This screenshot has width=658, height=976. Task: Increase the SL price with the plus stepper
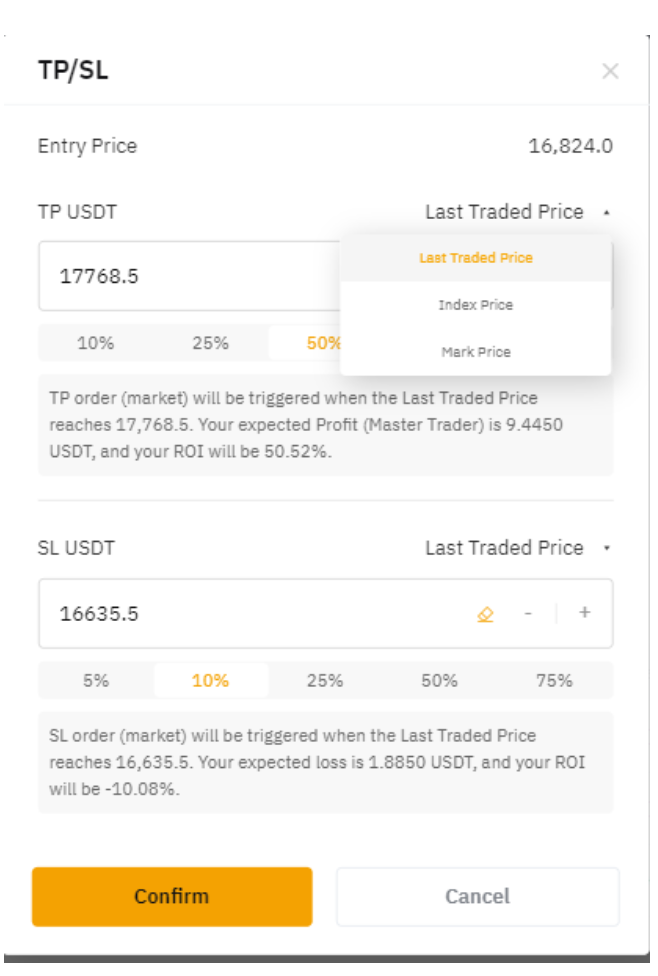click(x=585, y=613)
